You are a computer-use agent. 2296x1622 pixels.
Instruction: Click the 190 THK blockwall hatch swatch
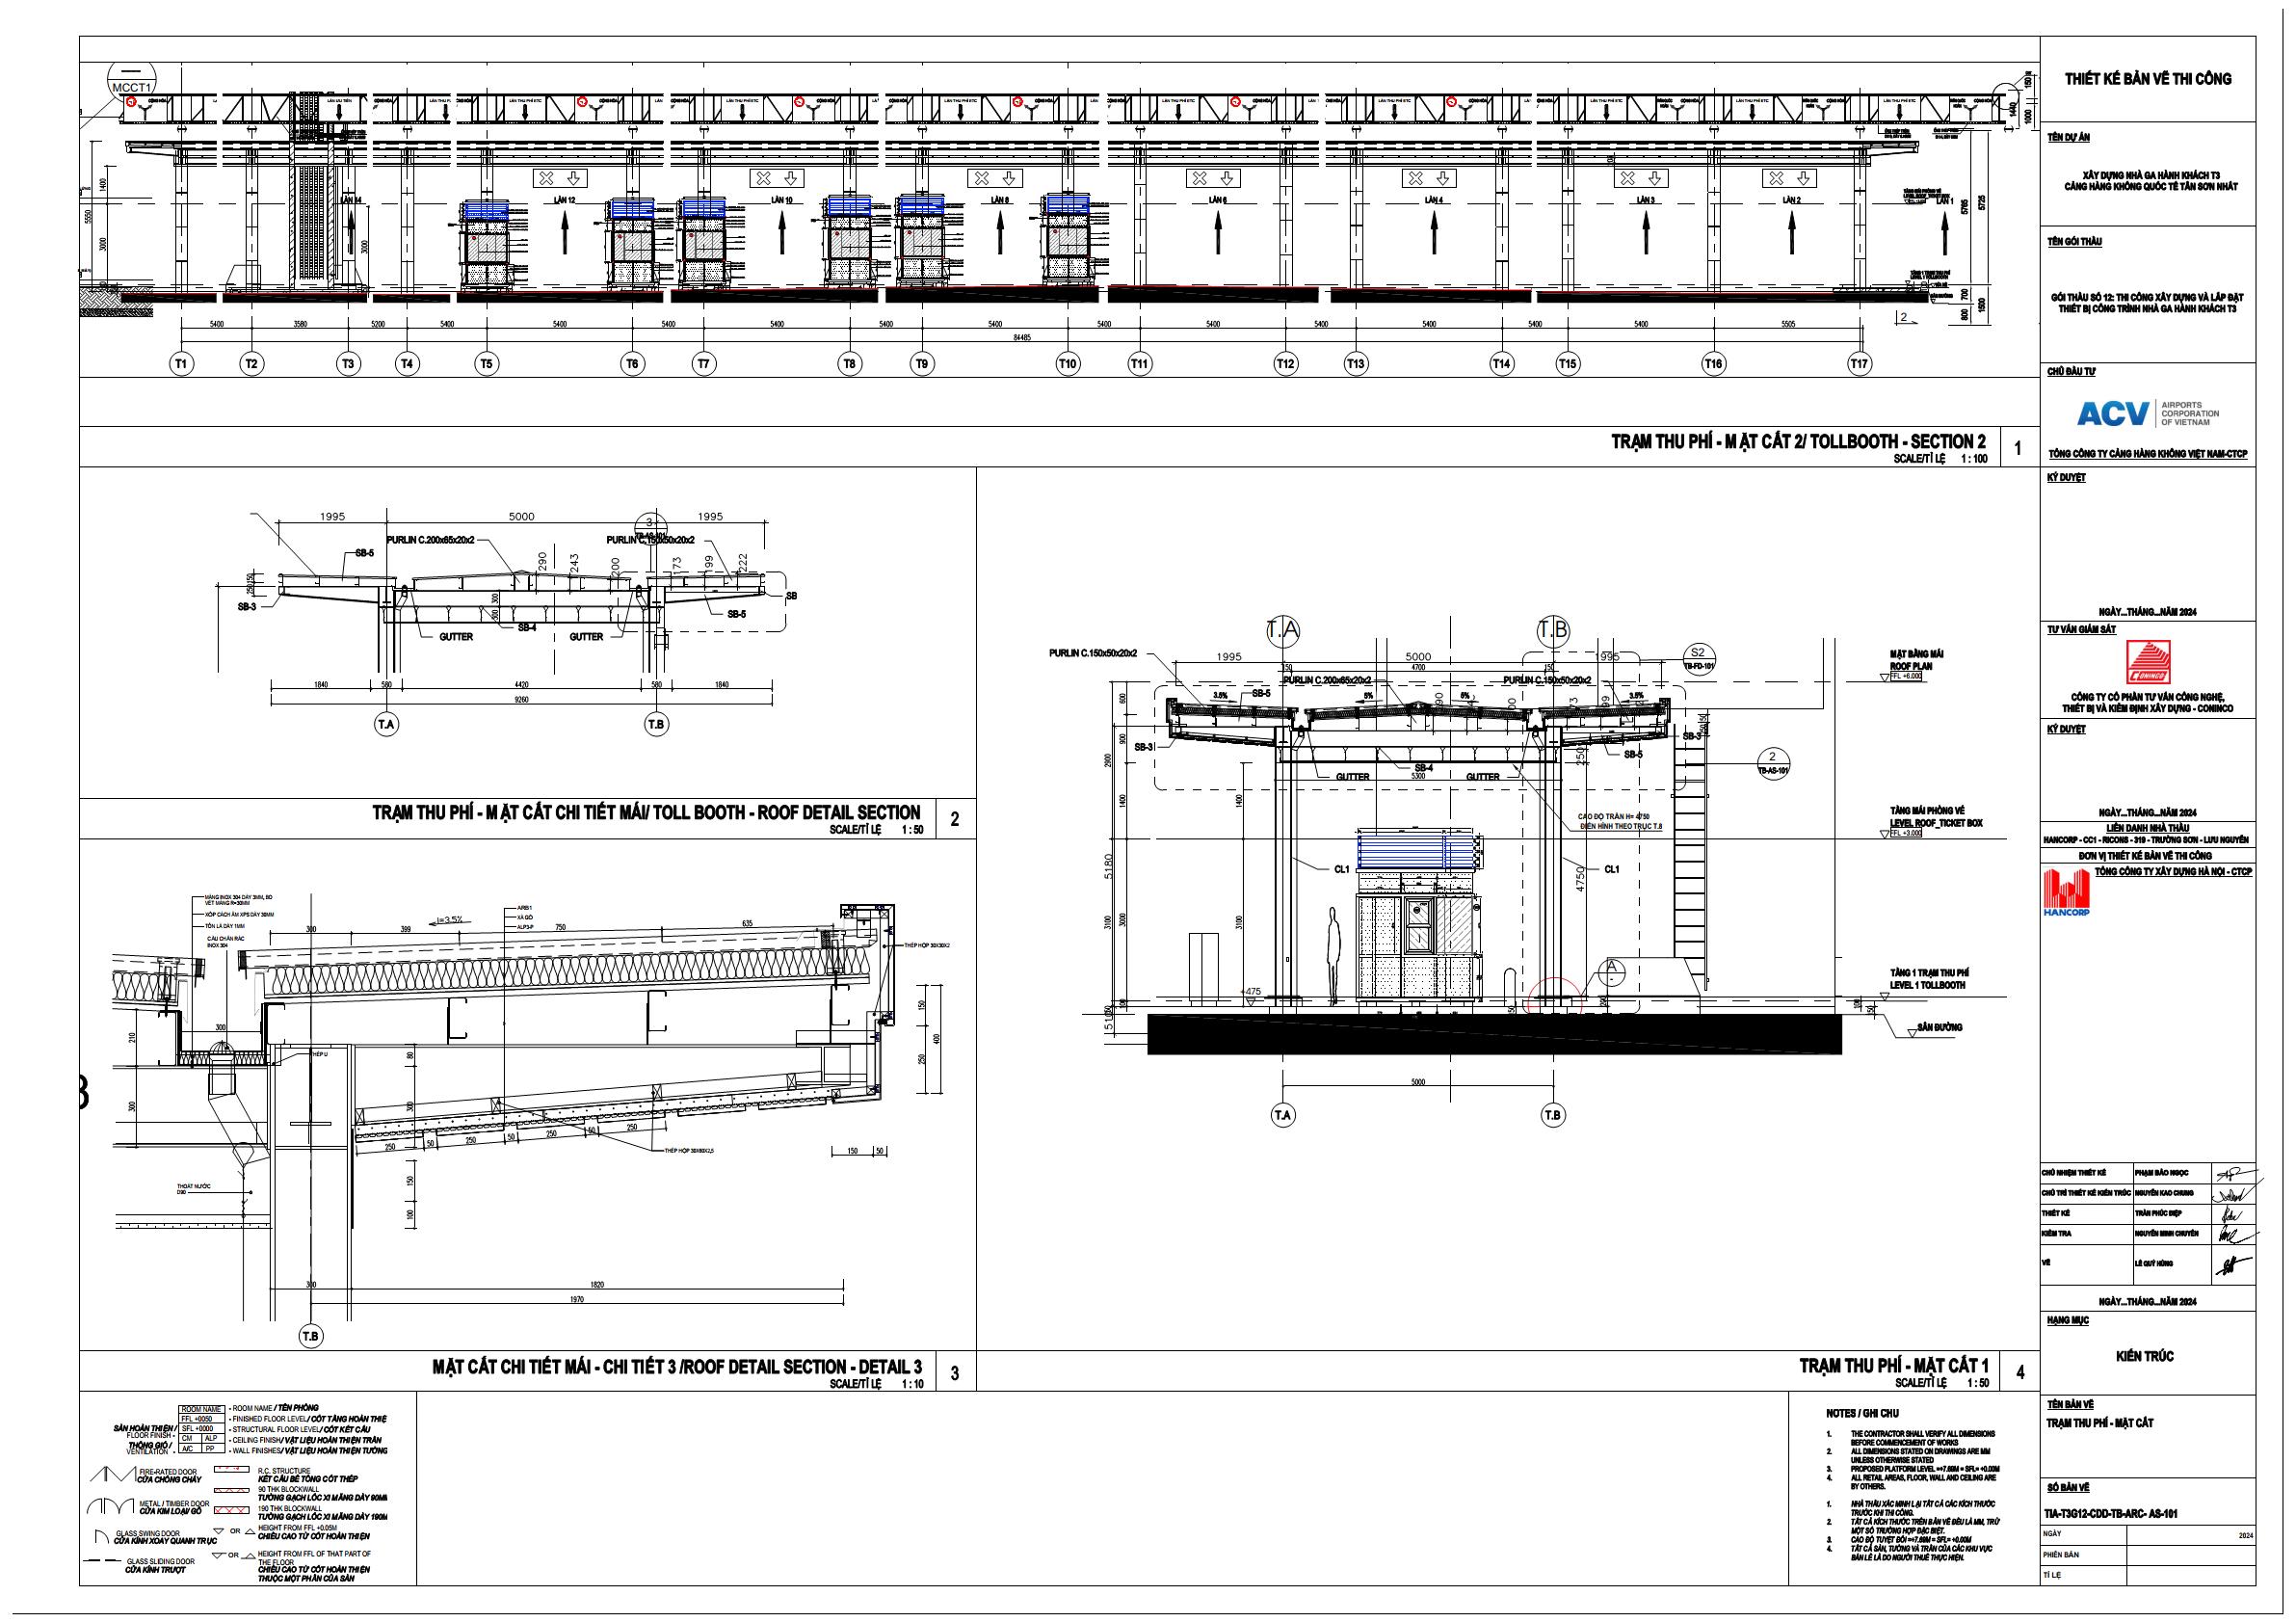pos(231,1508)
